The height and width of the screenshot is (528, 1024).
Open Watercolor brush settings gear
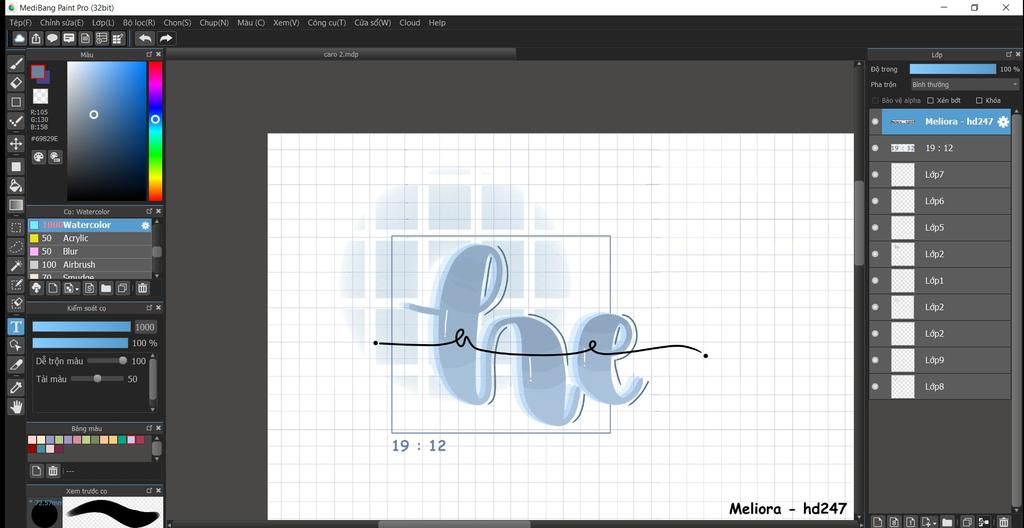click(146, 225)
